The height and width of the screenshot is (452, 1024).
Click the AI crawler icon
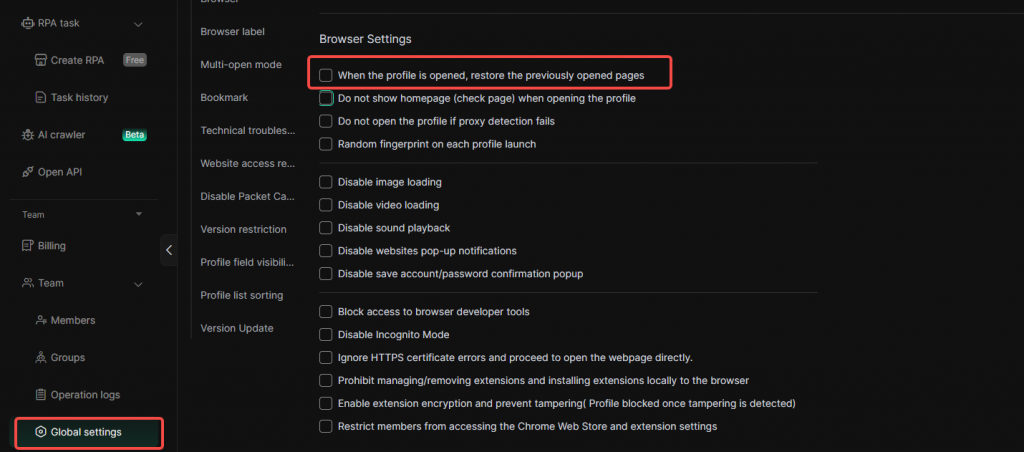click(28, 134)
